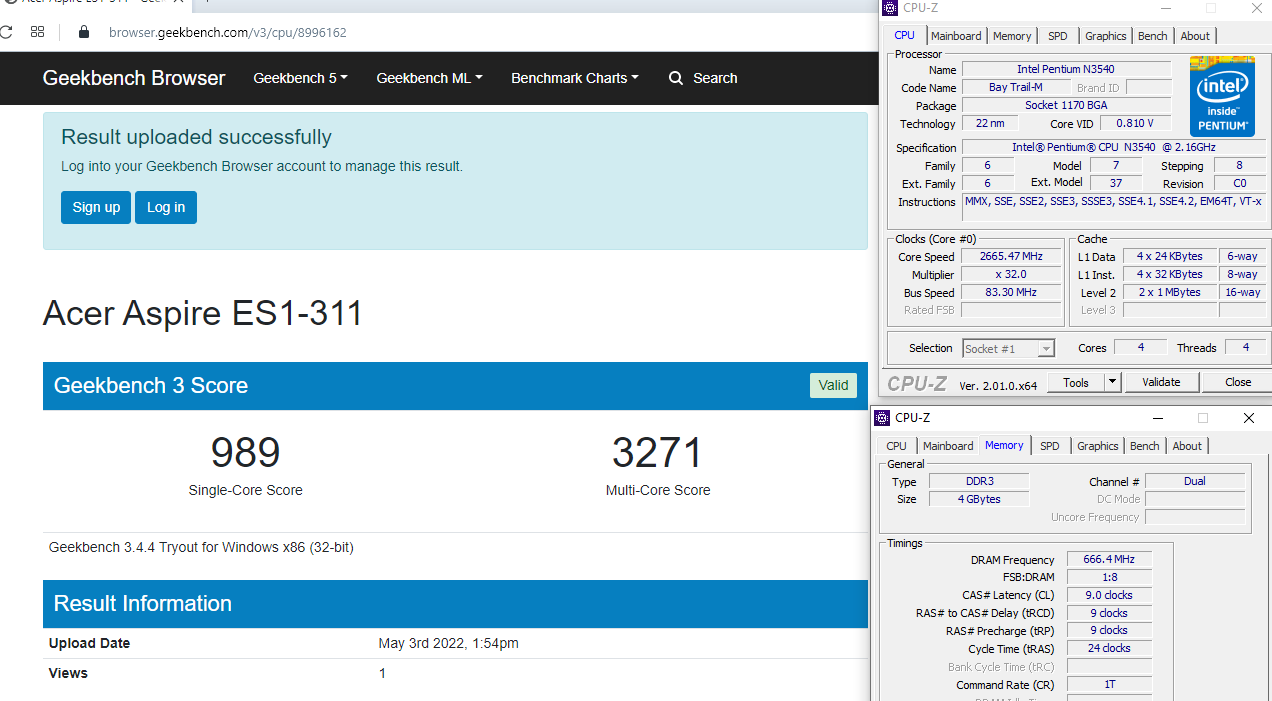Viewport: 1272px width, 701px height.
Task: Click the DRAM Frequency 666.4 MHz value
Action: 1109,560
